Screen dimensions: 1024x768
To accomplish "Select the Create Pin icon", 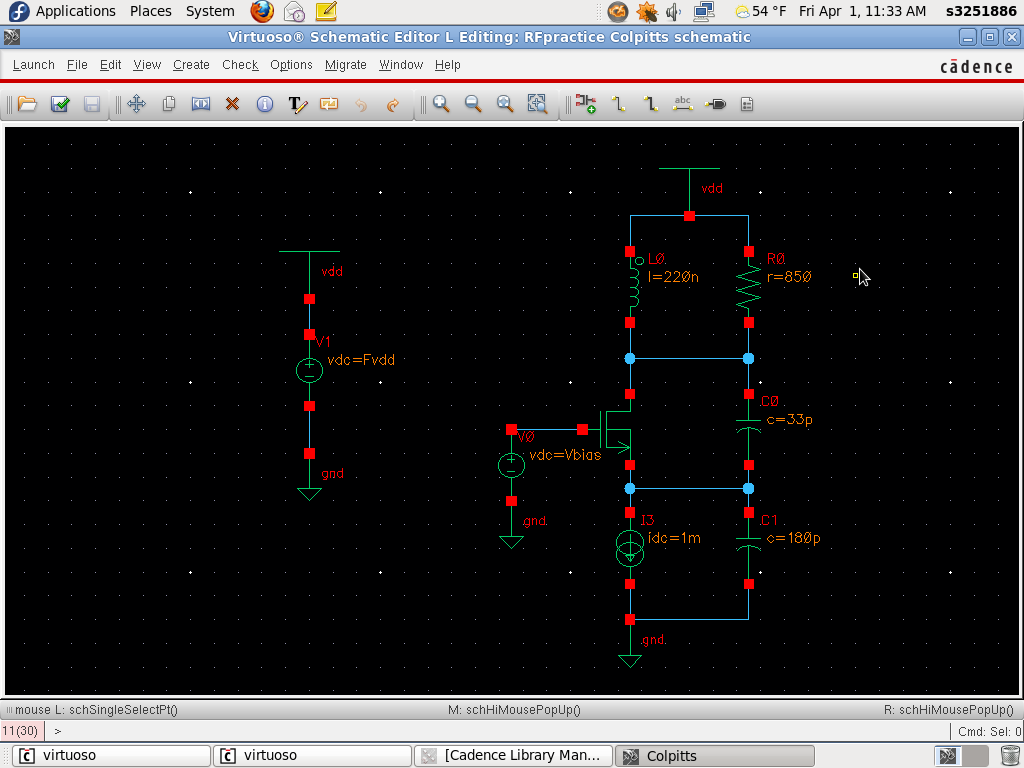I will click(715, 104).
